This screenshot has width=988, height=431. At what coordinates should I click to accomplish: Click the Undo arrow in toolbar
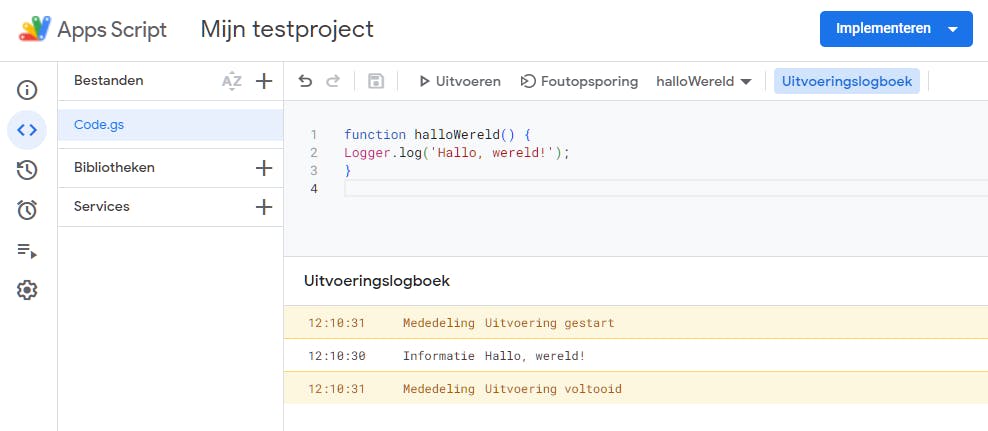(x=306, y=81)
